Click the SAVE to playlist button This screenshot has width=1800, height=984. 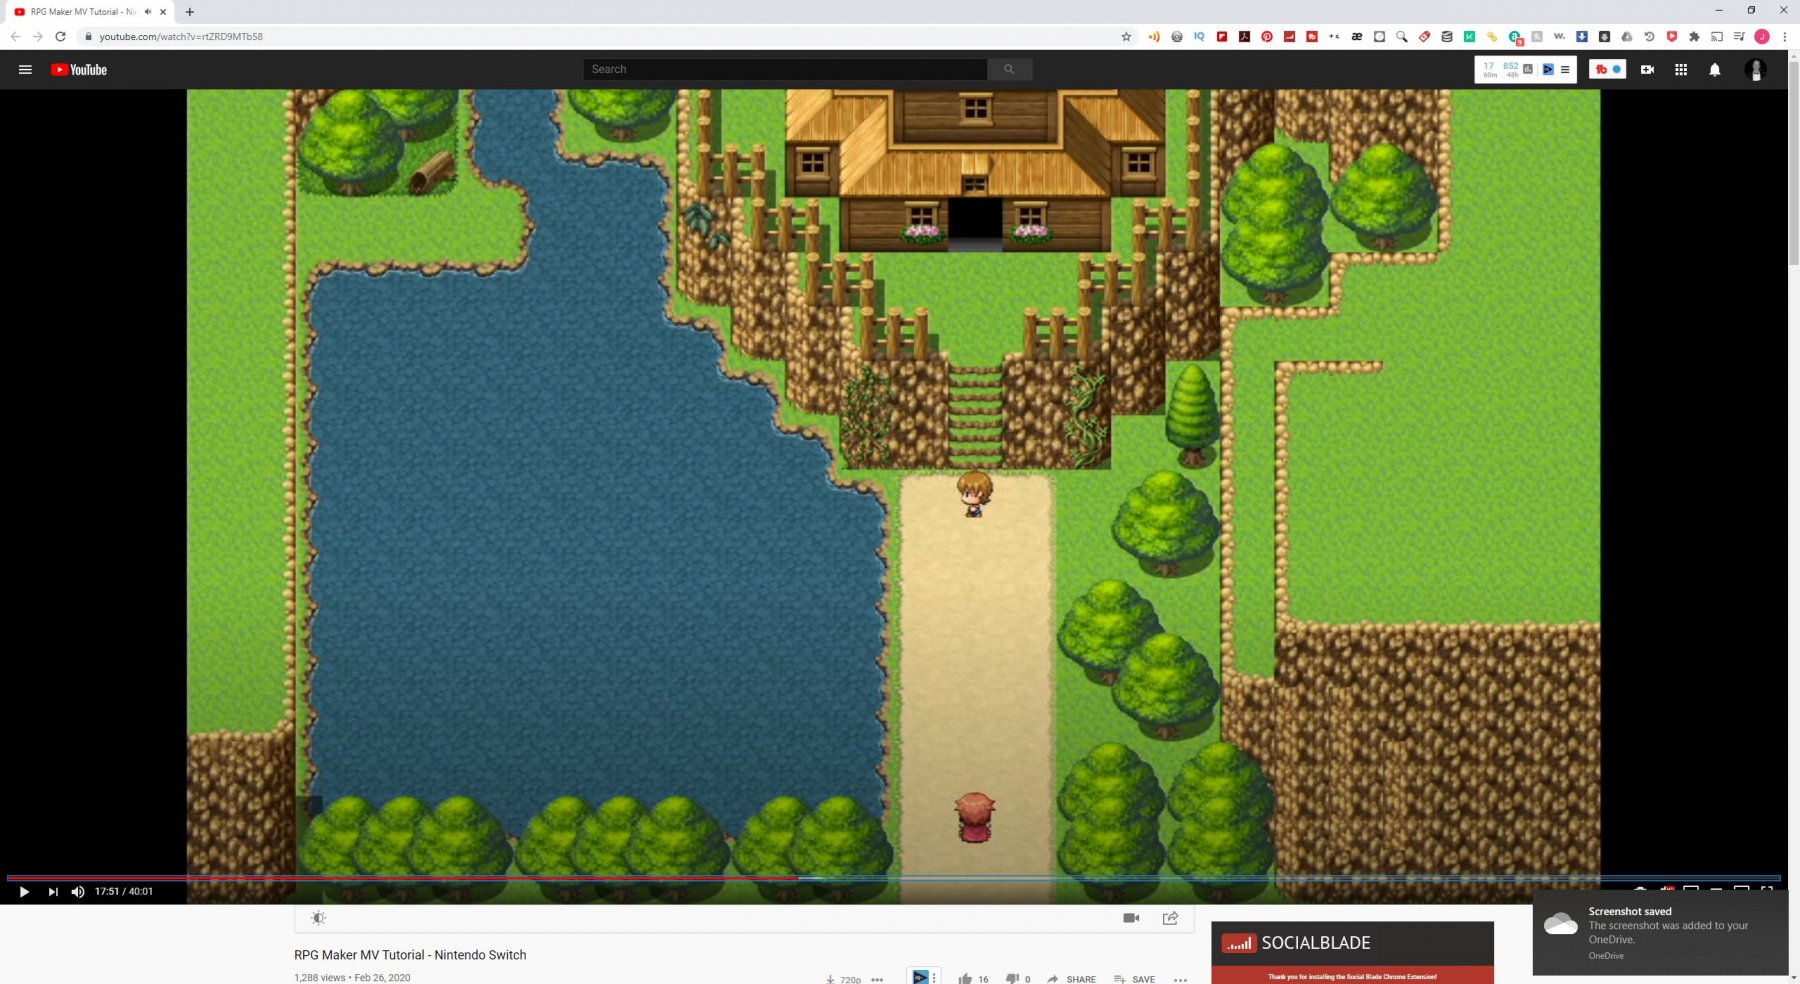[1134, 979]
